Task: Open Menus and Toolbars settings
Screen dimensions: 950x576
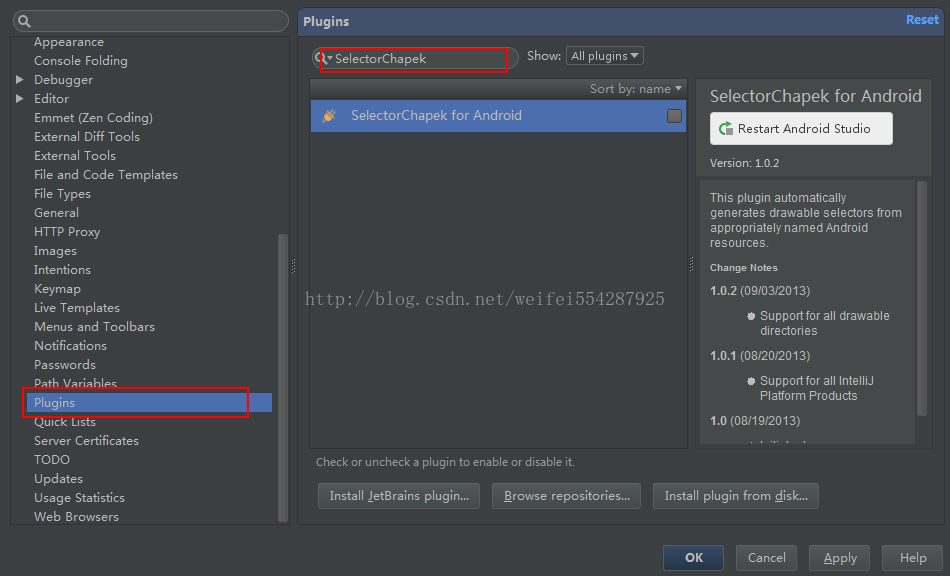Action: click(95, 326)
